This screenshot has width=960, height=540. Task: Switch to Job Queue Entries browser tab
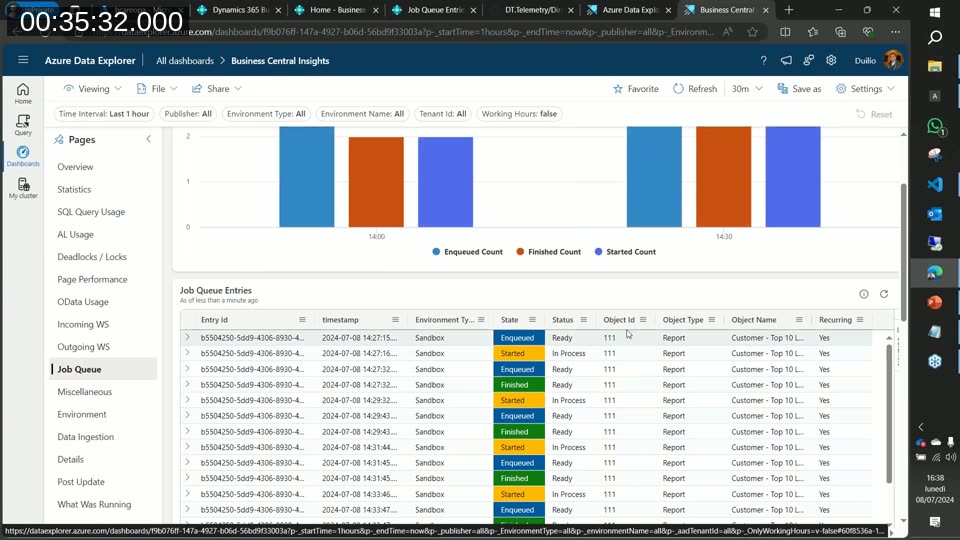[435, 10]
